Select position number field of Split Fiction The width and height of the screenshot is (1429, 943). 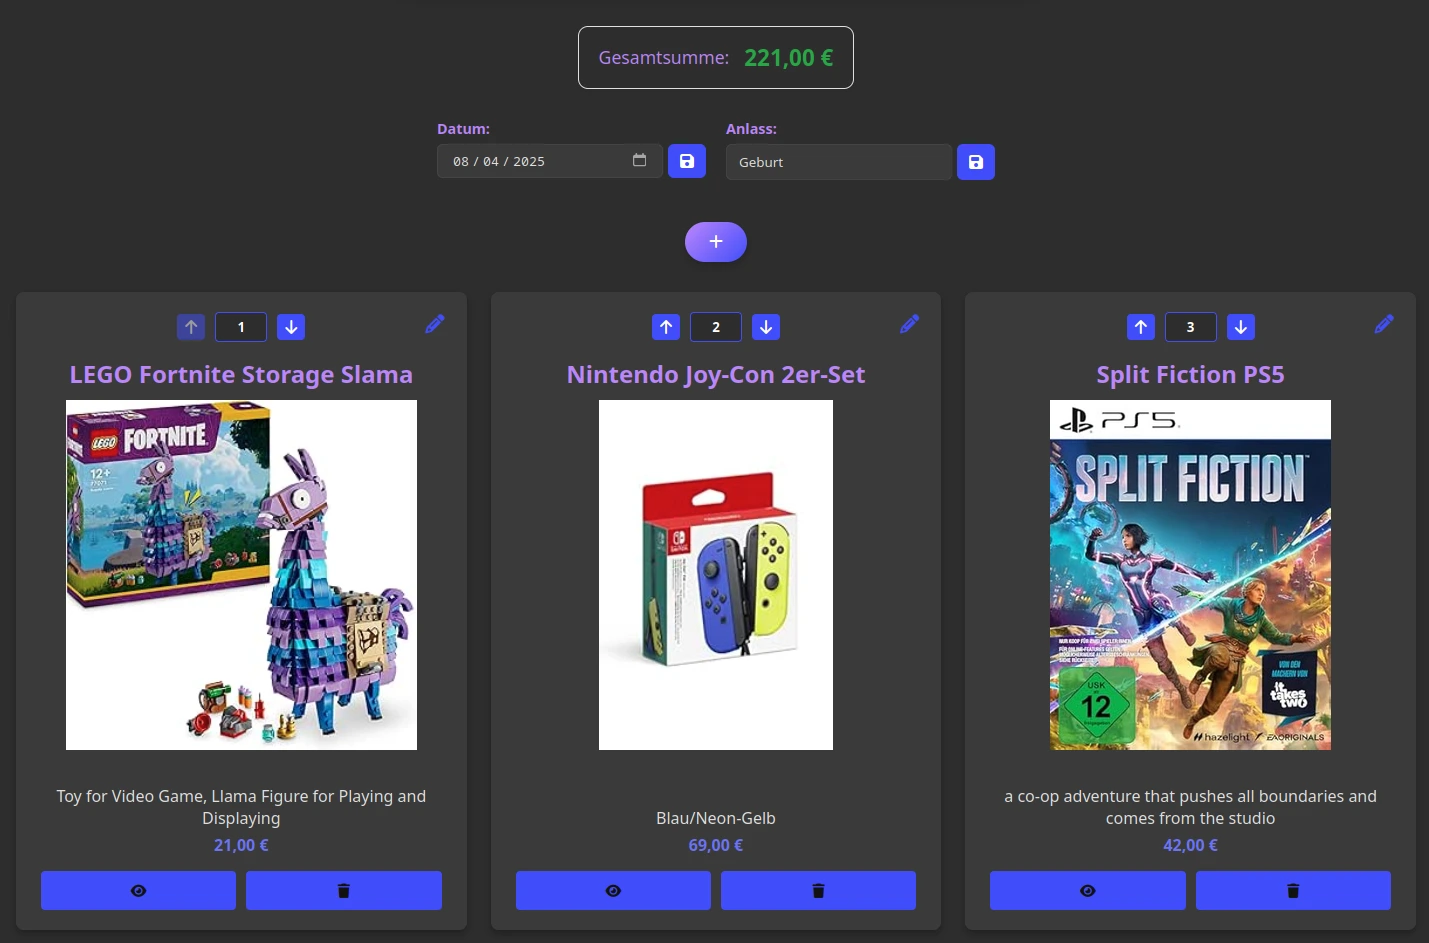(1191, 327)
